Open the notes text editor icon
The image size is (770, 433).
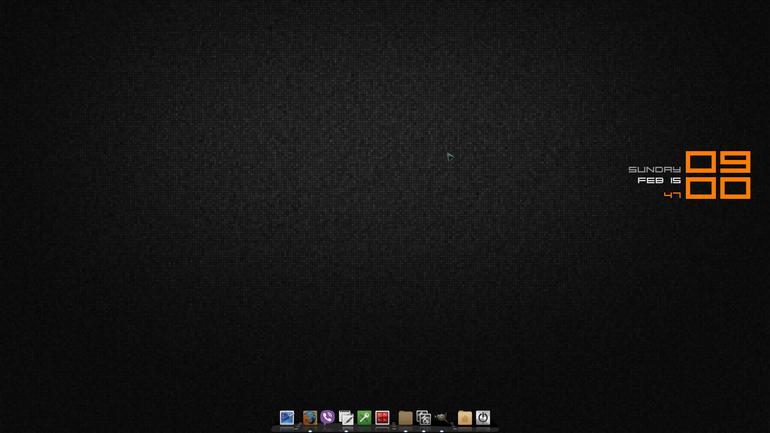(346, 418)
